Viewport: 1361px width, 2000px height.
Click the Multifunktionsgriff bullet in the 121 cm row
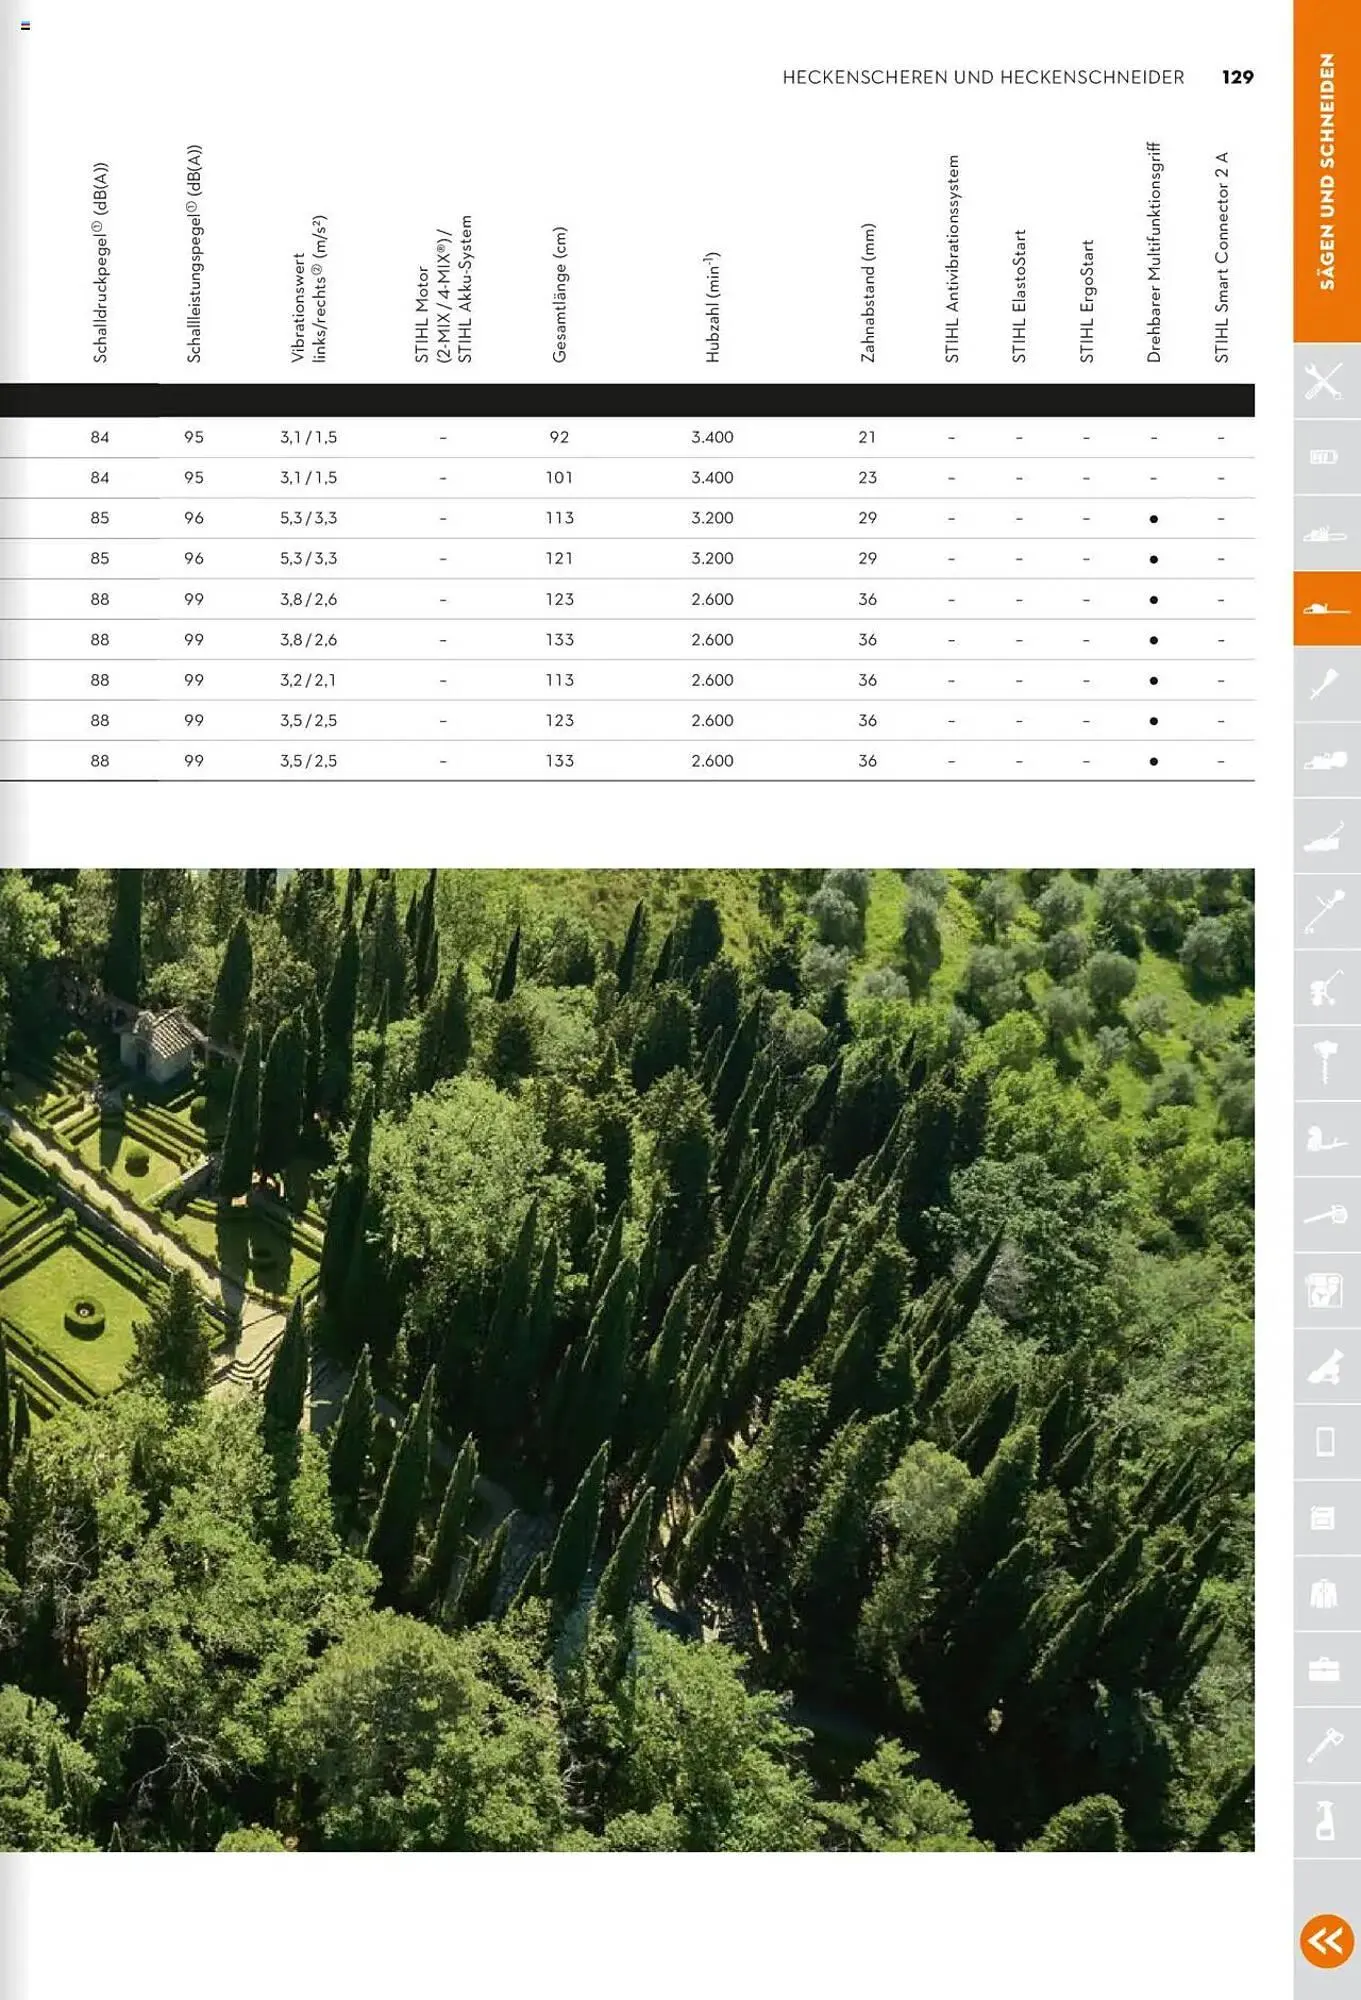[x=1153, y=560]
